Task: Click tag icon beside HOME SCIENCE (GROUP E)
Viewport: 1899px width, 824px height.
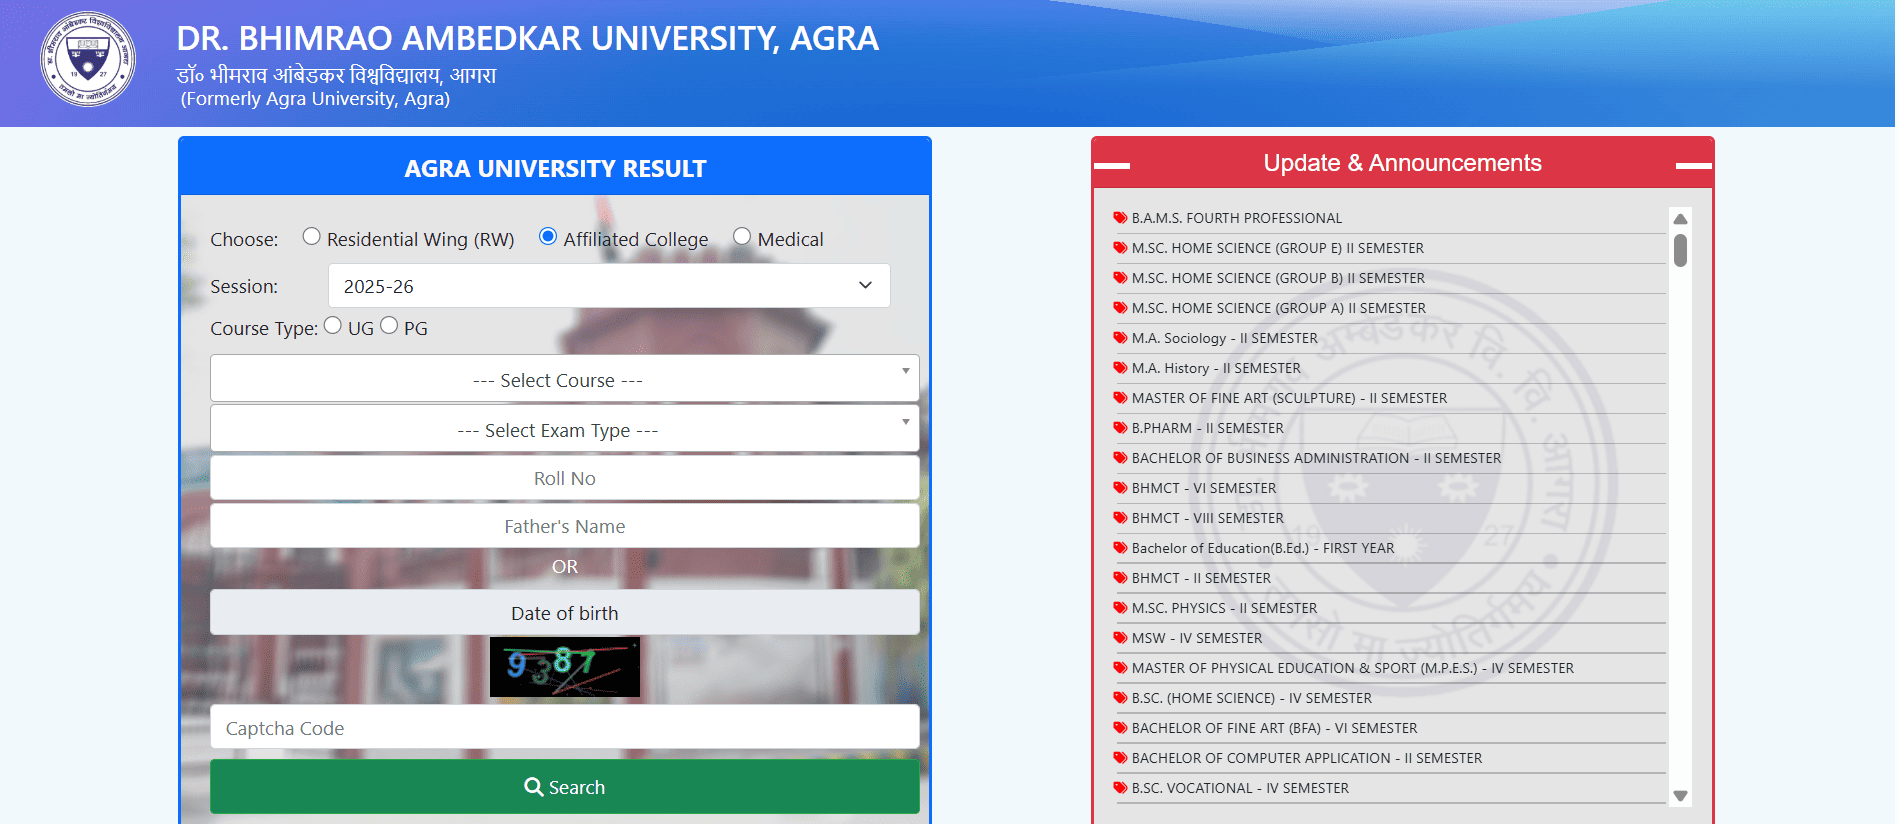Action: (x=1120, y=248)
